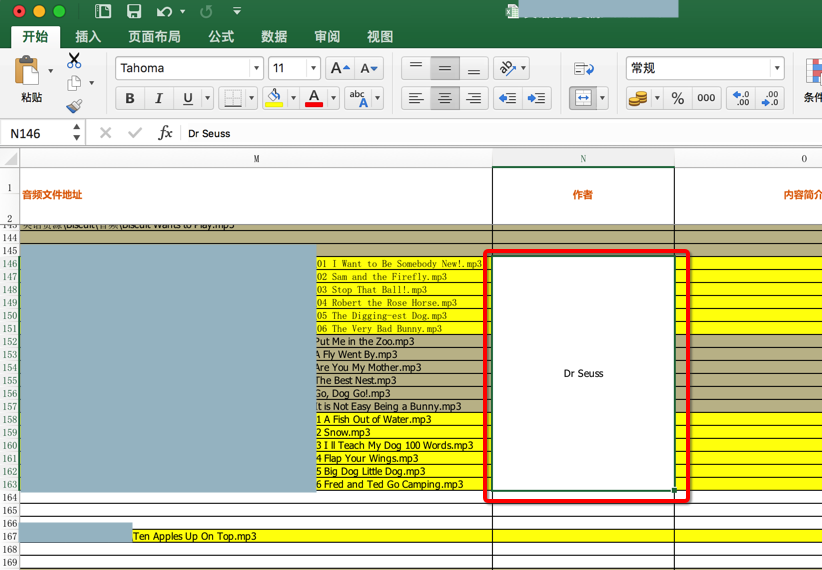Toggle Underline formatting

pyautogui.click(x=188, y=98)
